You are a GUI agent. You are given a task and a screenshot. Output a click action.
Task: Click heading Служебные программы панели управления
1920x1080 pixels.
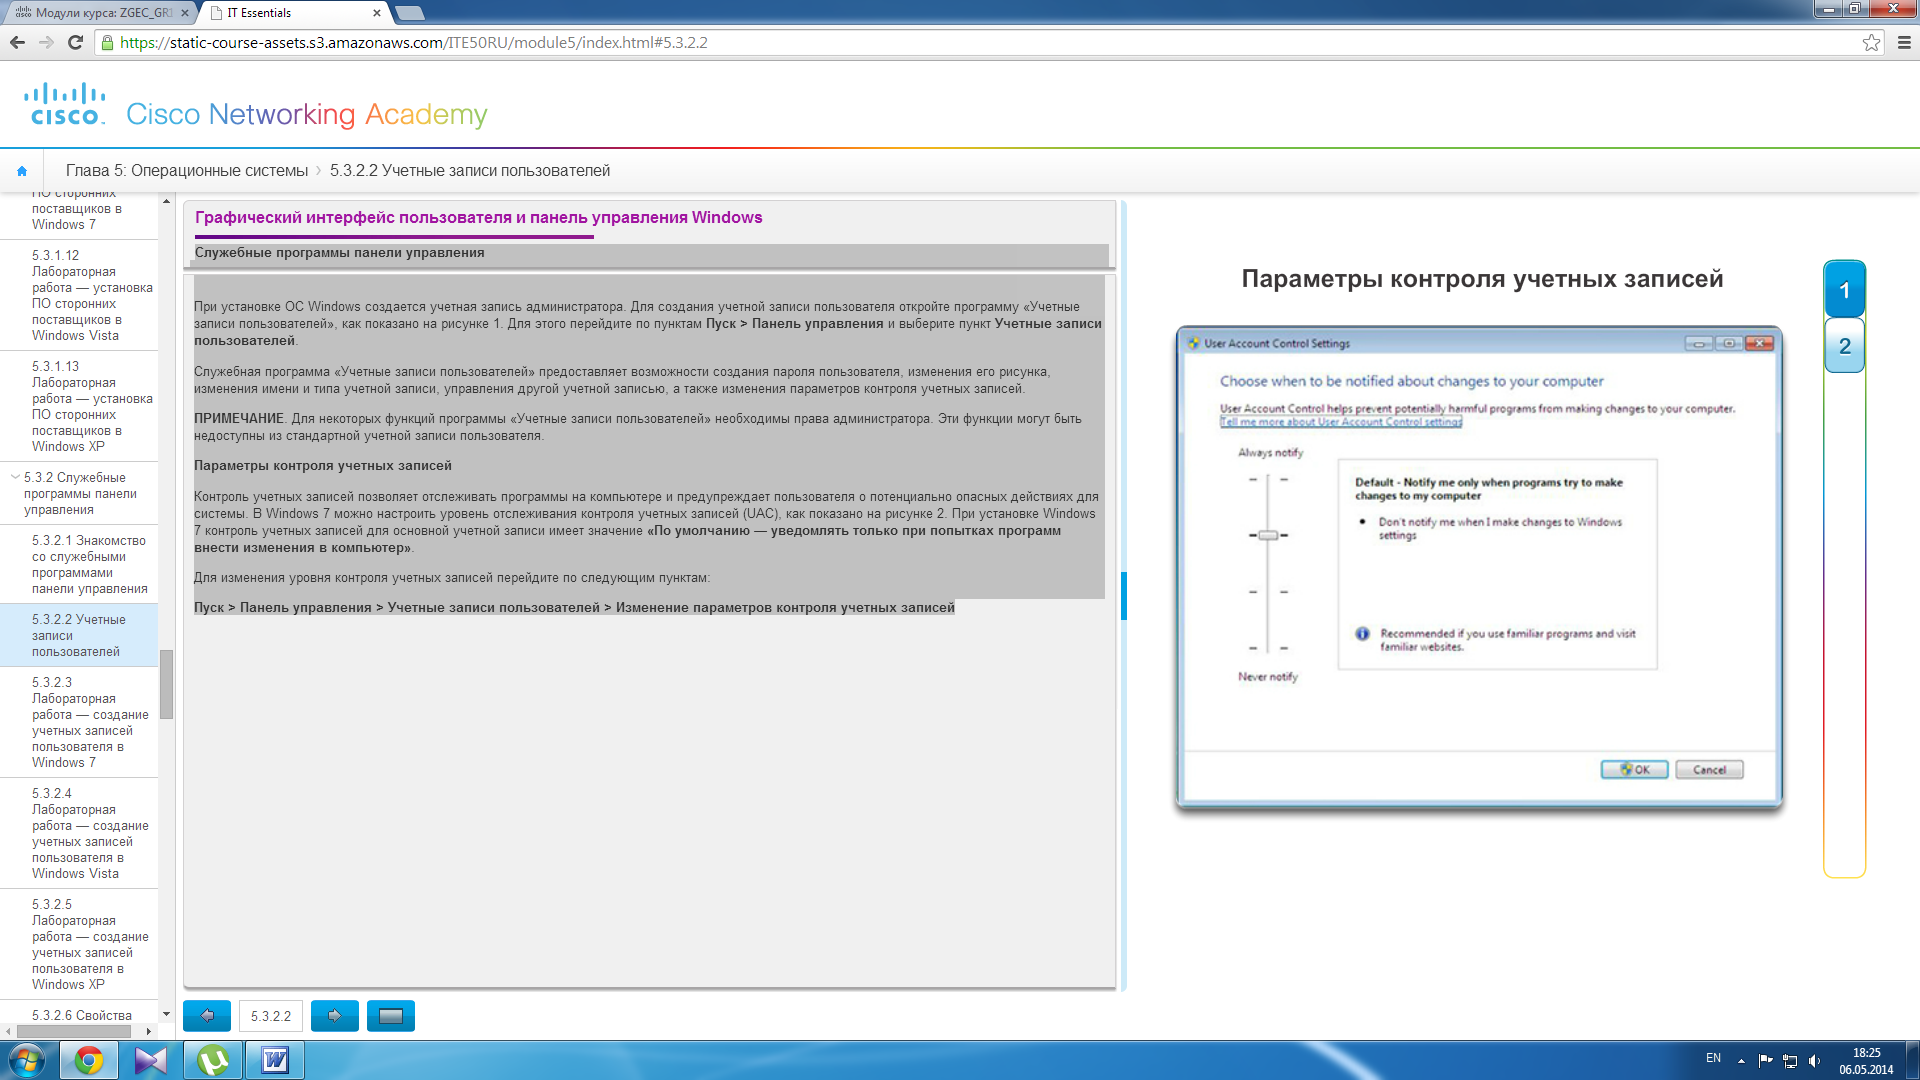pyautogui.click(x=339, y=253)
